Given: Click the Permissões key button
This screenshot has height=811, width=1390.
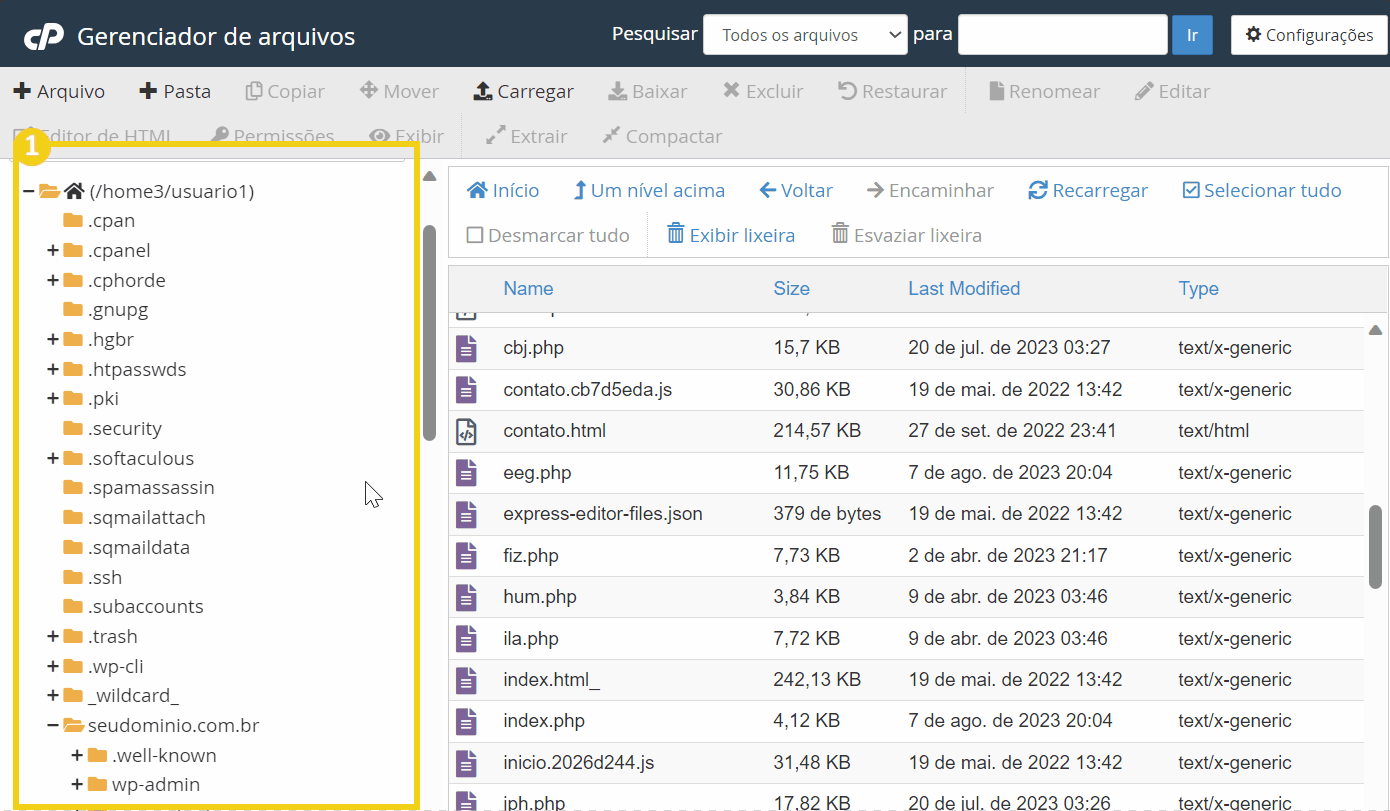Looking at the screenshot, I should point(272,136).
